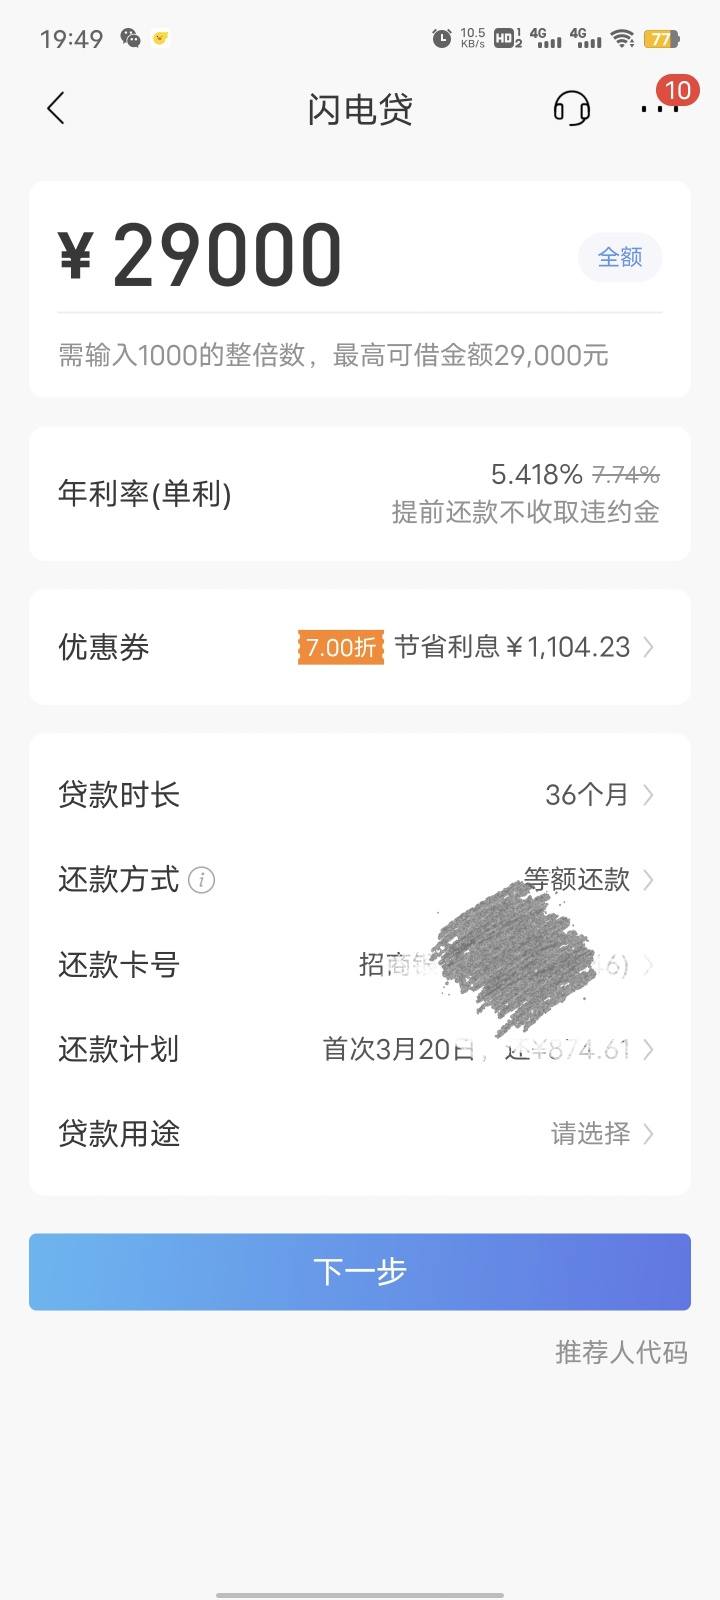Open 贷款时长 36个月 selector

(x=360, y=795)
